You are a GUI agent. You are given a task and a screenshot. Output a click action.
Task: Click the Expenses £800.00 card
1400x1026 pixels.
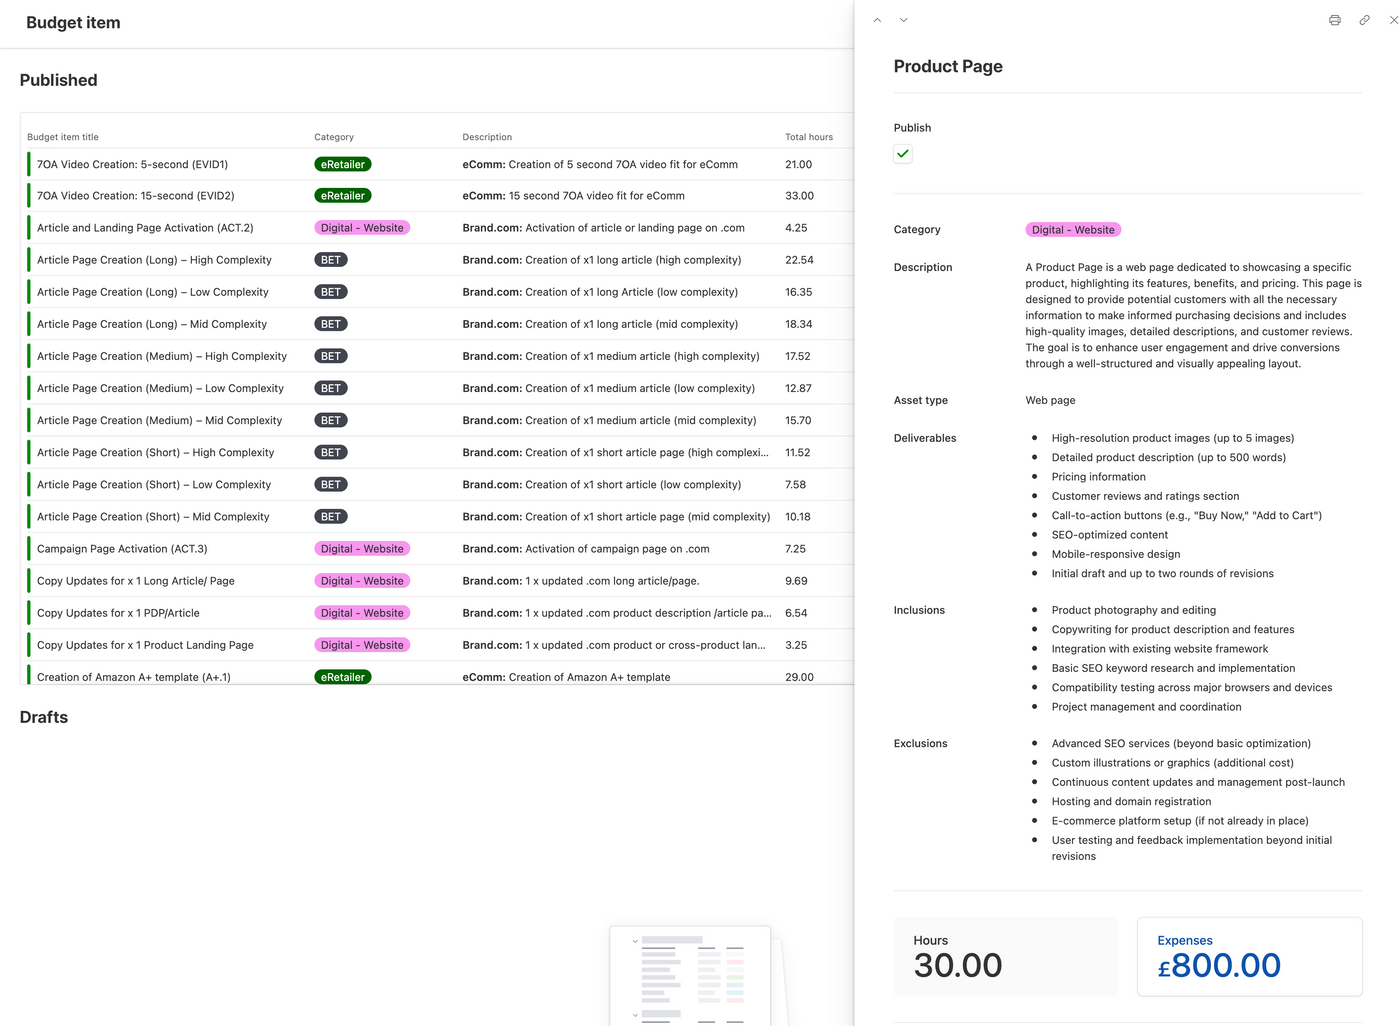point(1249,956)
